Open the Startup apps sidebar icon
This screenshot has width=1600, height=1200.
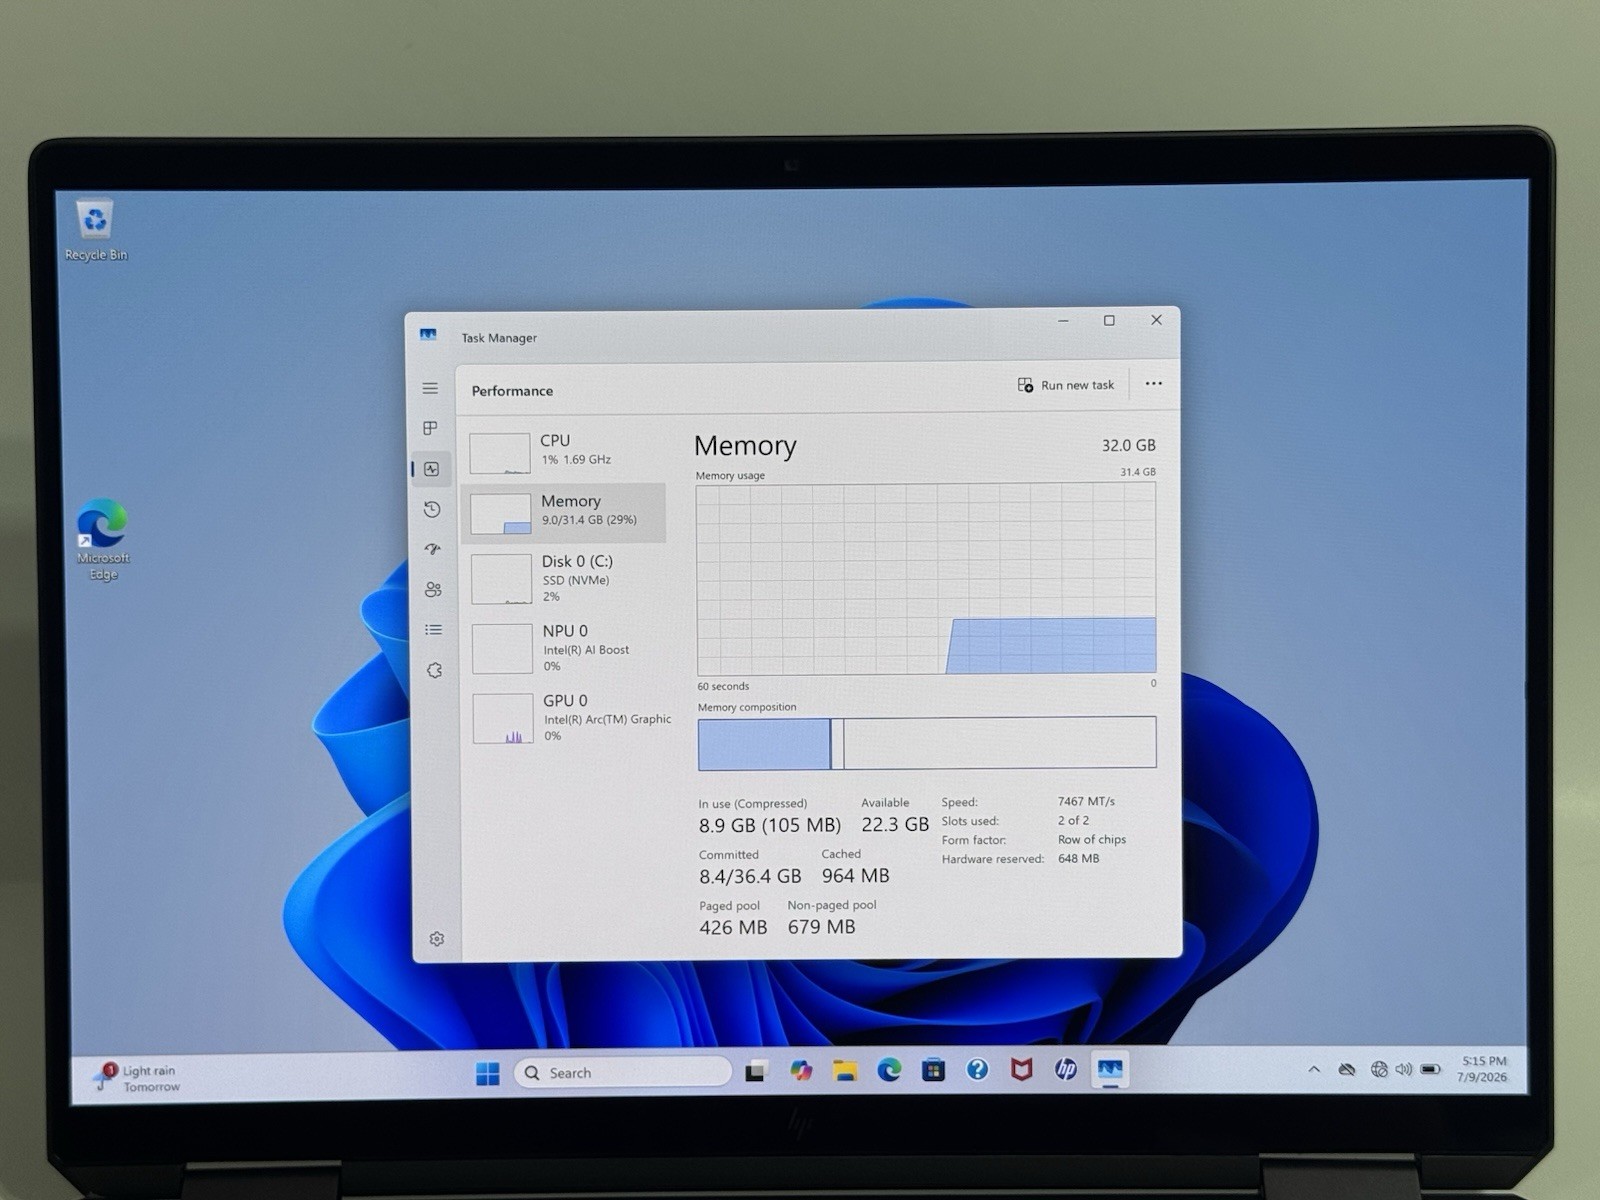pyautogui.click(x=432, y=549)
